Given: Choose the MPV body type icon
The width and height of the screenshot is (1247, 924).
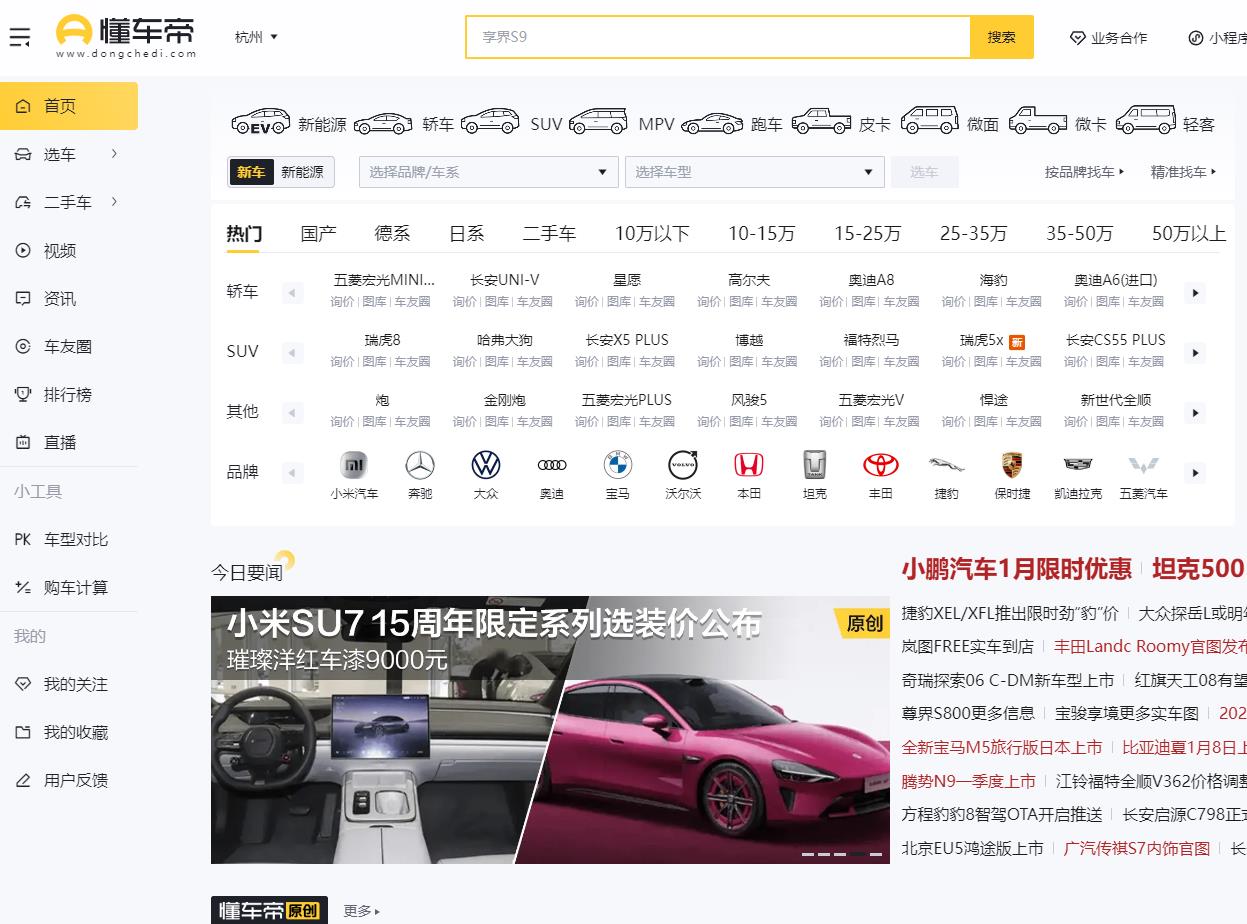Looking at the screenshot, I should tap(598, 123).
